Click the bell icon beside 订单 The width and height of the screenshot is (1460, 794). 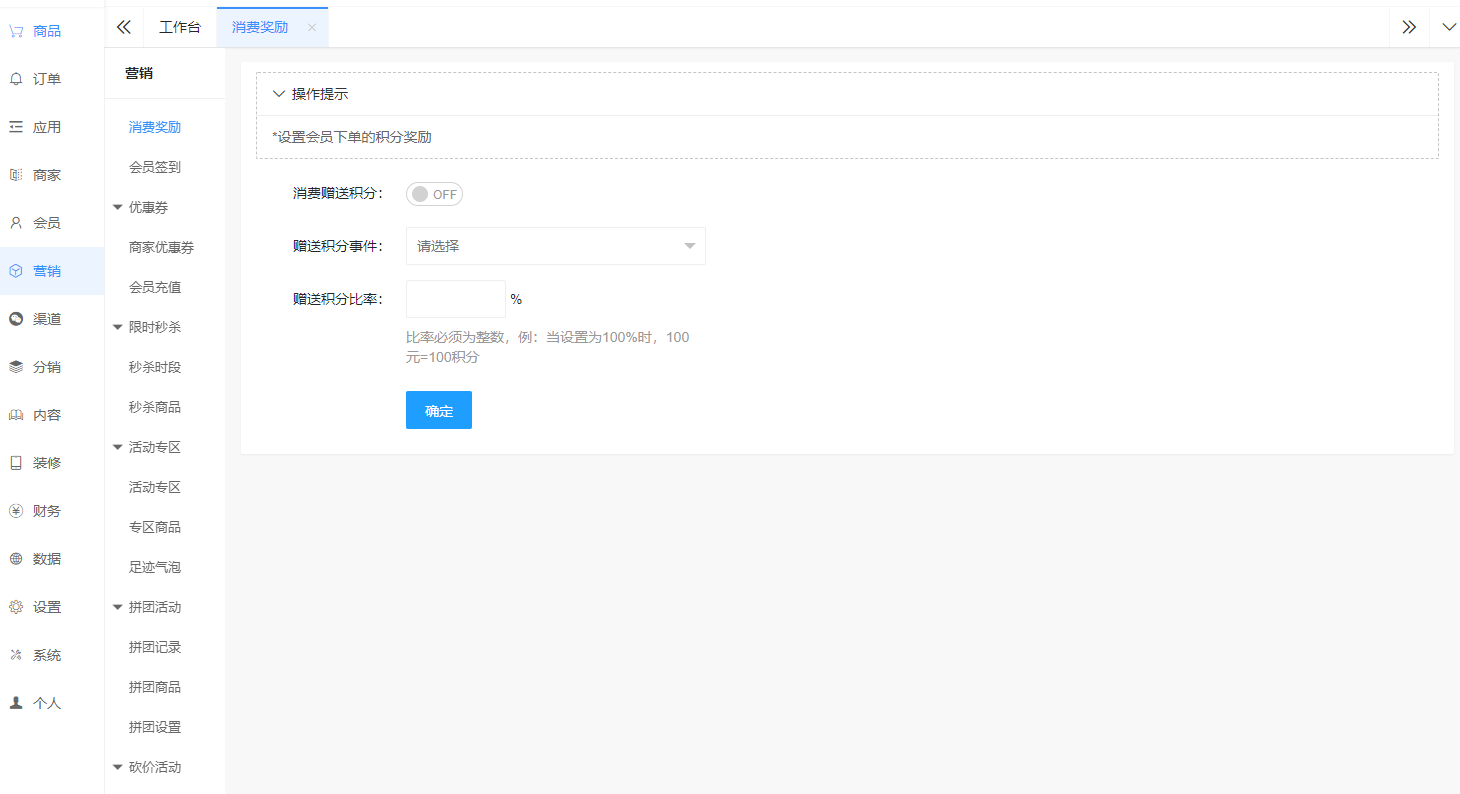point(16,79)
